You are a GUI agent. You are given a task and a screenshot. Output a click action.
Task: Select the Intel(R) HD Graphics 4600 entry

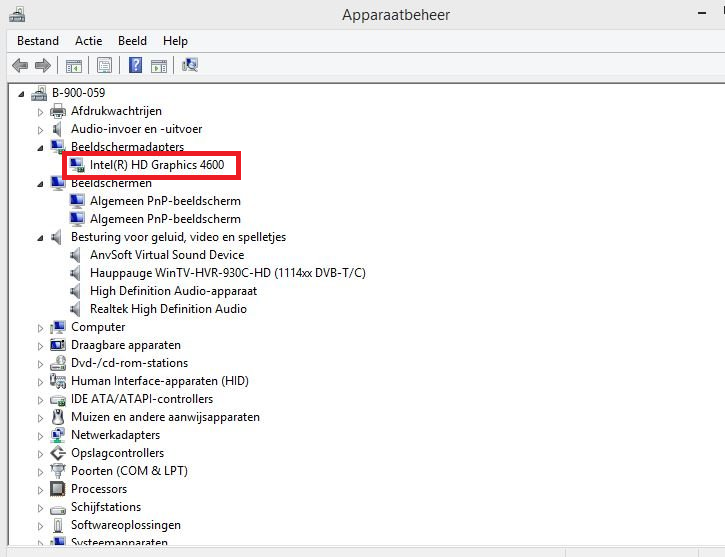(157, 165)
